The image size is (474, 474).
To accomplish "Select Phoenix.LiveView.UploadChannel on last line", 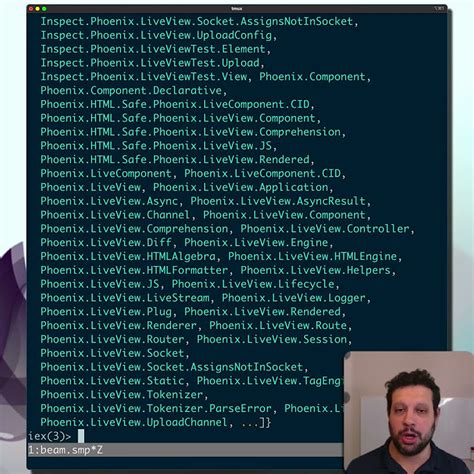I will 134,422.
